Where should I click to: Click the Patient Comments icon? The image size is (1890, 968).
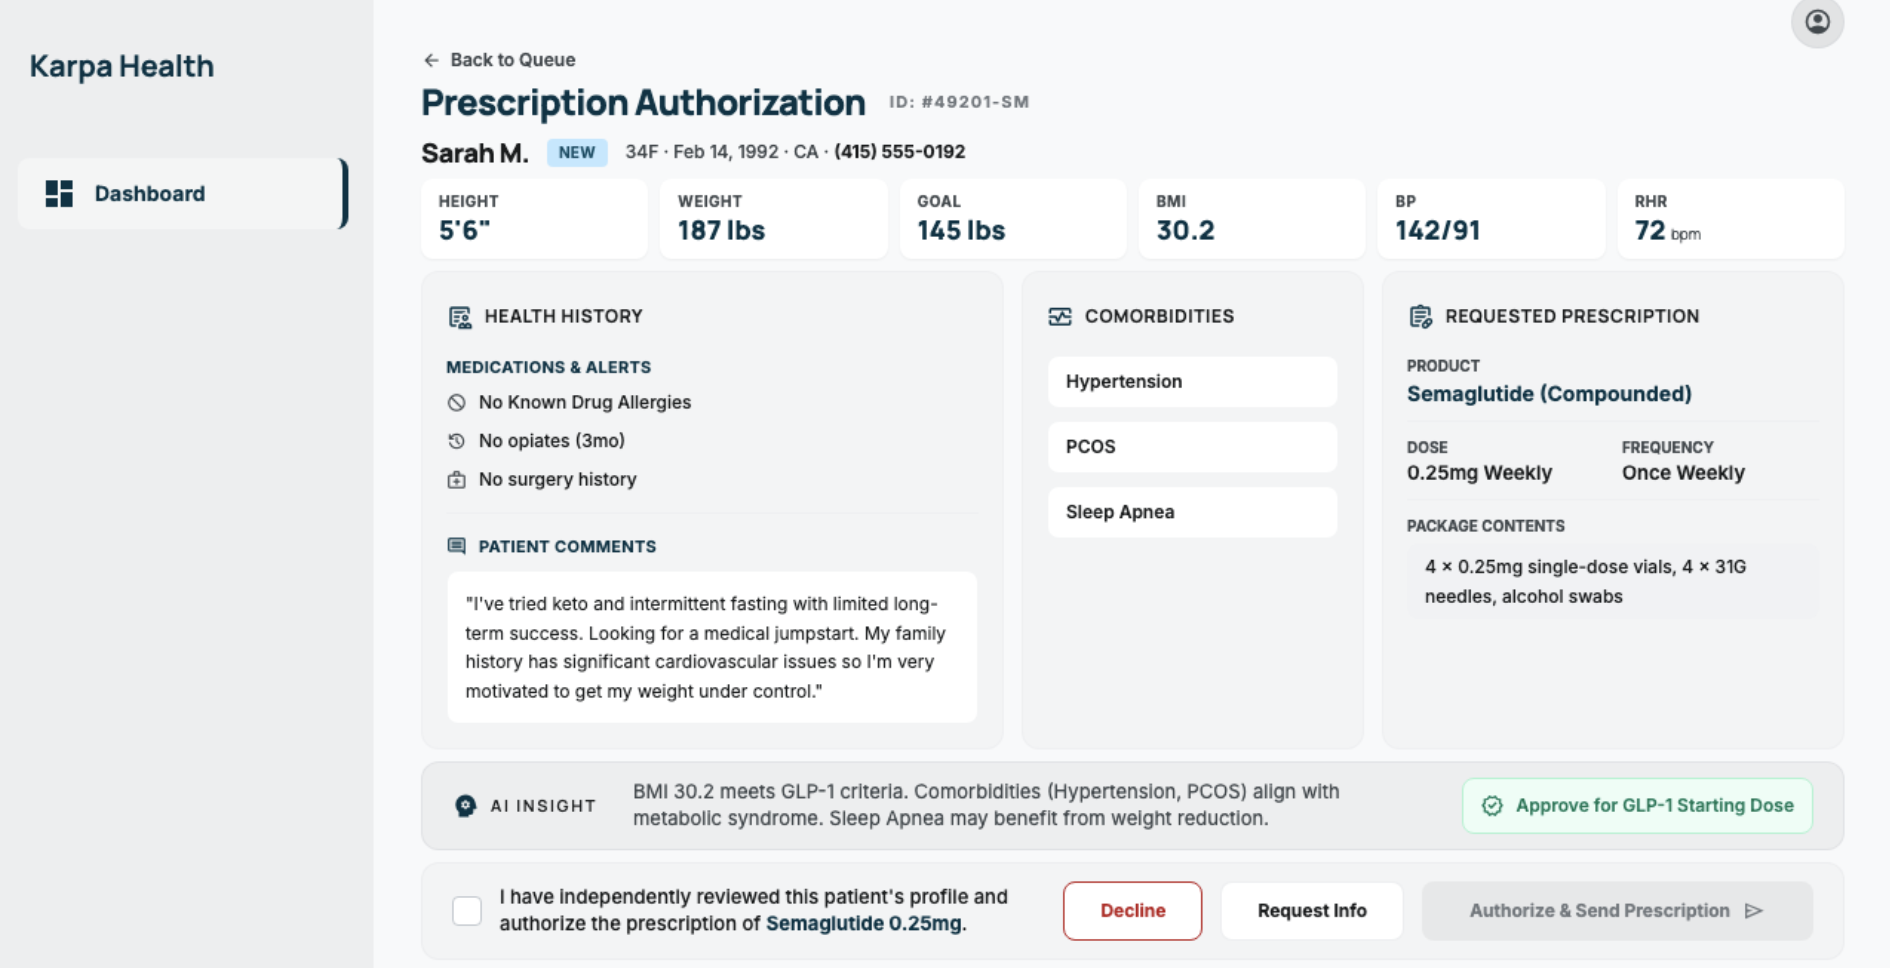(x=457, y=546)
